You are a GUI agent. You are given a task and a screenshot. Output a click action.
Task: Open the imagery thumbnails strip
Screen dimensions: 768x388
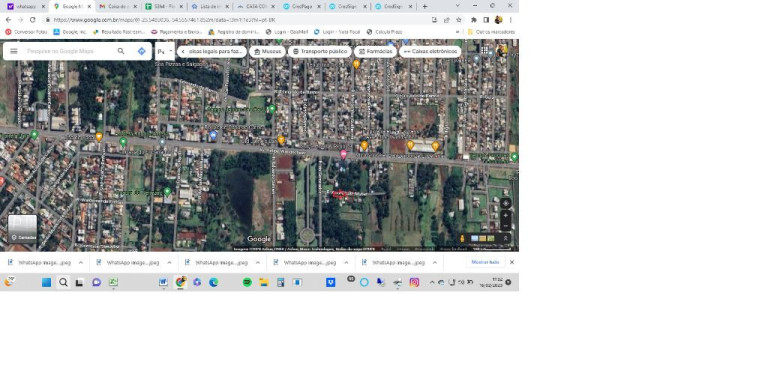482,239
